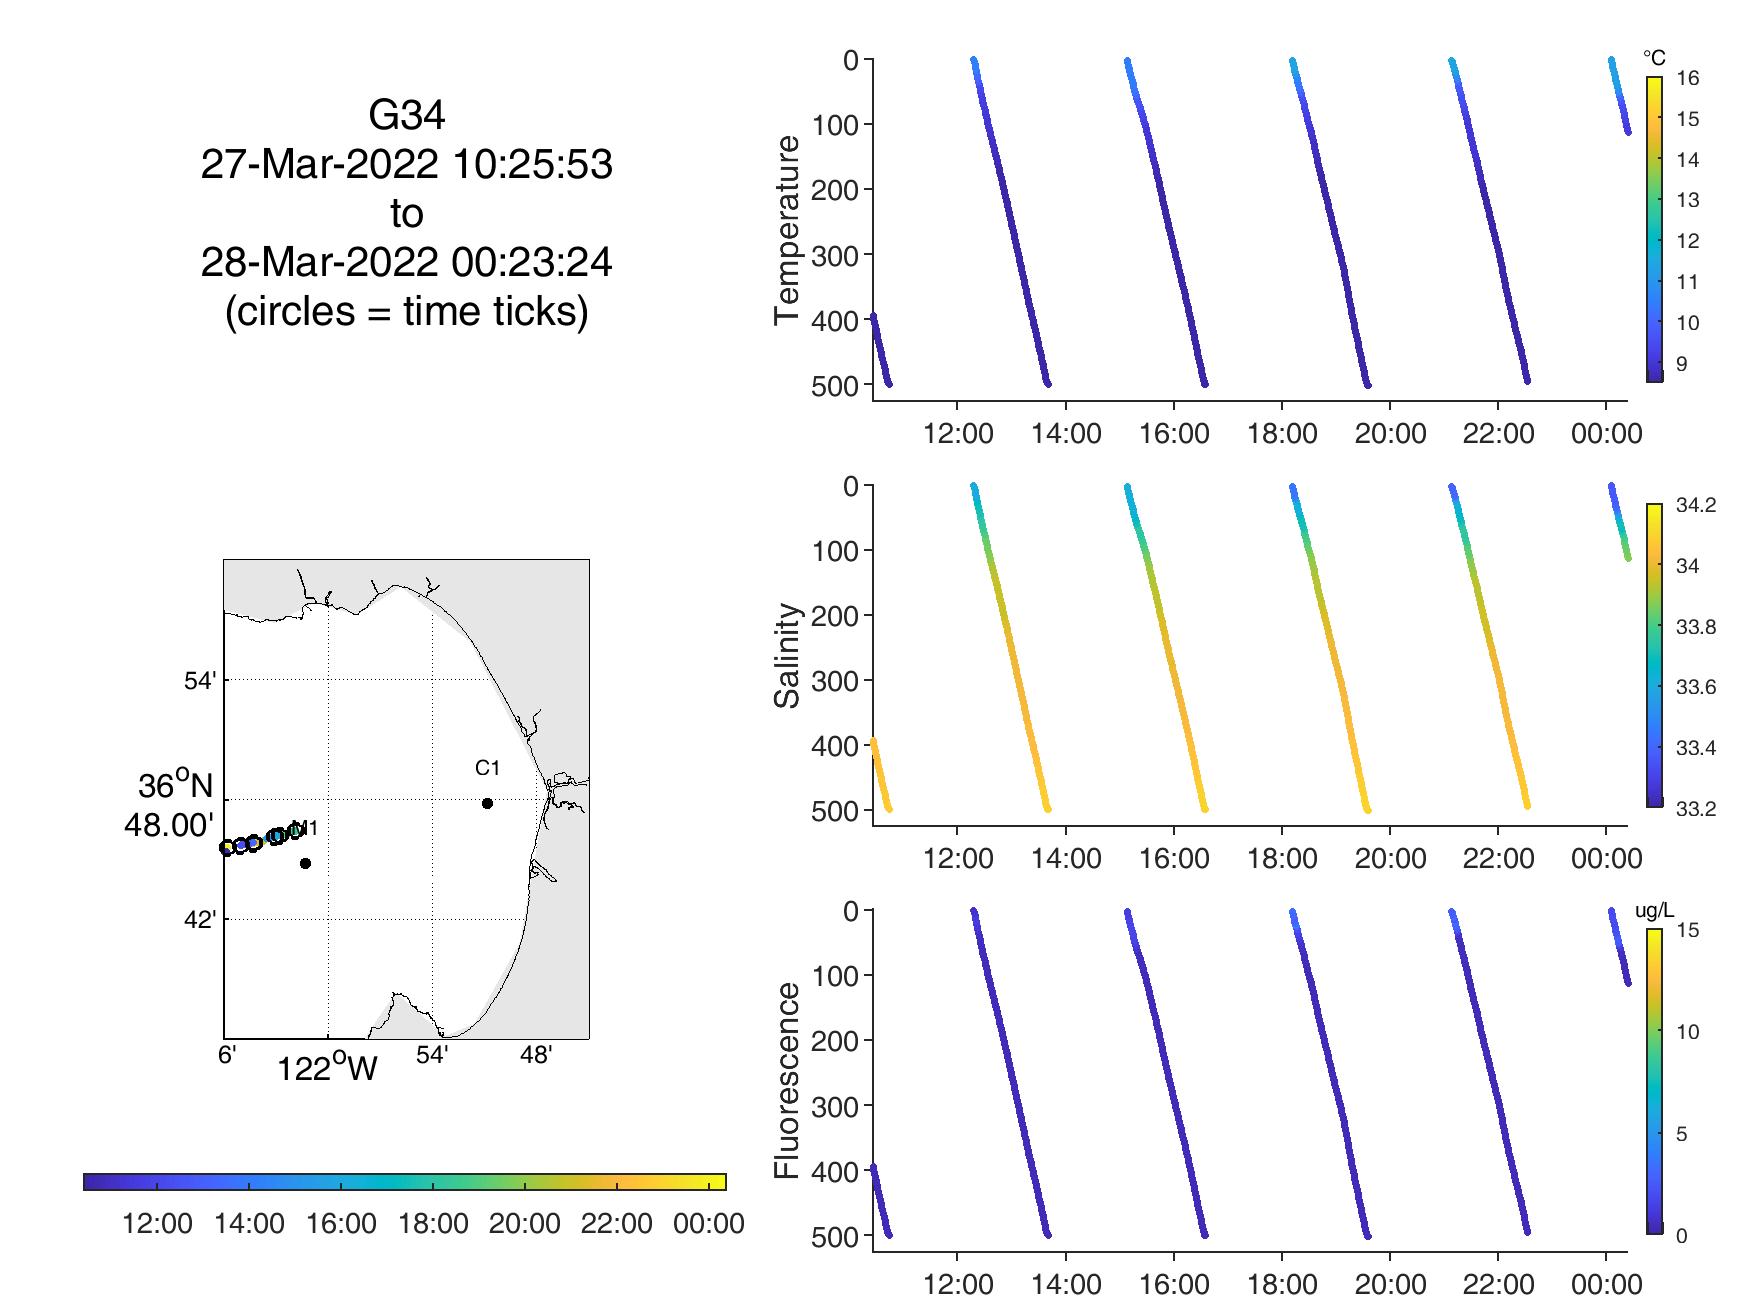This screenshot has width=1748, height=1312.
Task: Click the 14:00 tick under the Fluorescence plot
Action: [1066, 1284]
